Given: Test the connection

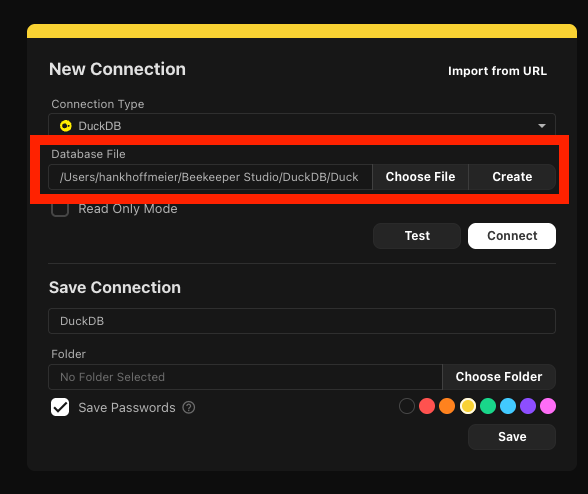Looking at the screenshot, I should 417,236.
